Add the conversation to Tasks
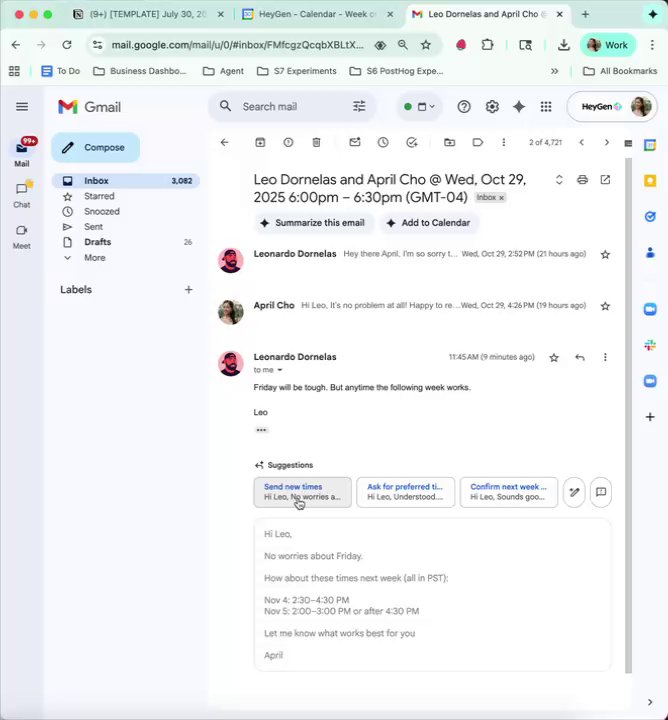Viewport: 668px width, 720px height. (412, 142)
